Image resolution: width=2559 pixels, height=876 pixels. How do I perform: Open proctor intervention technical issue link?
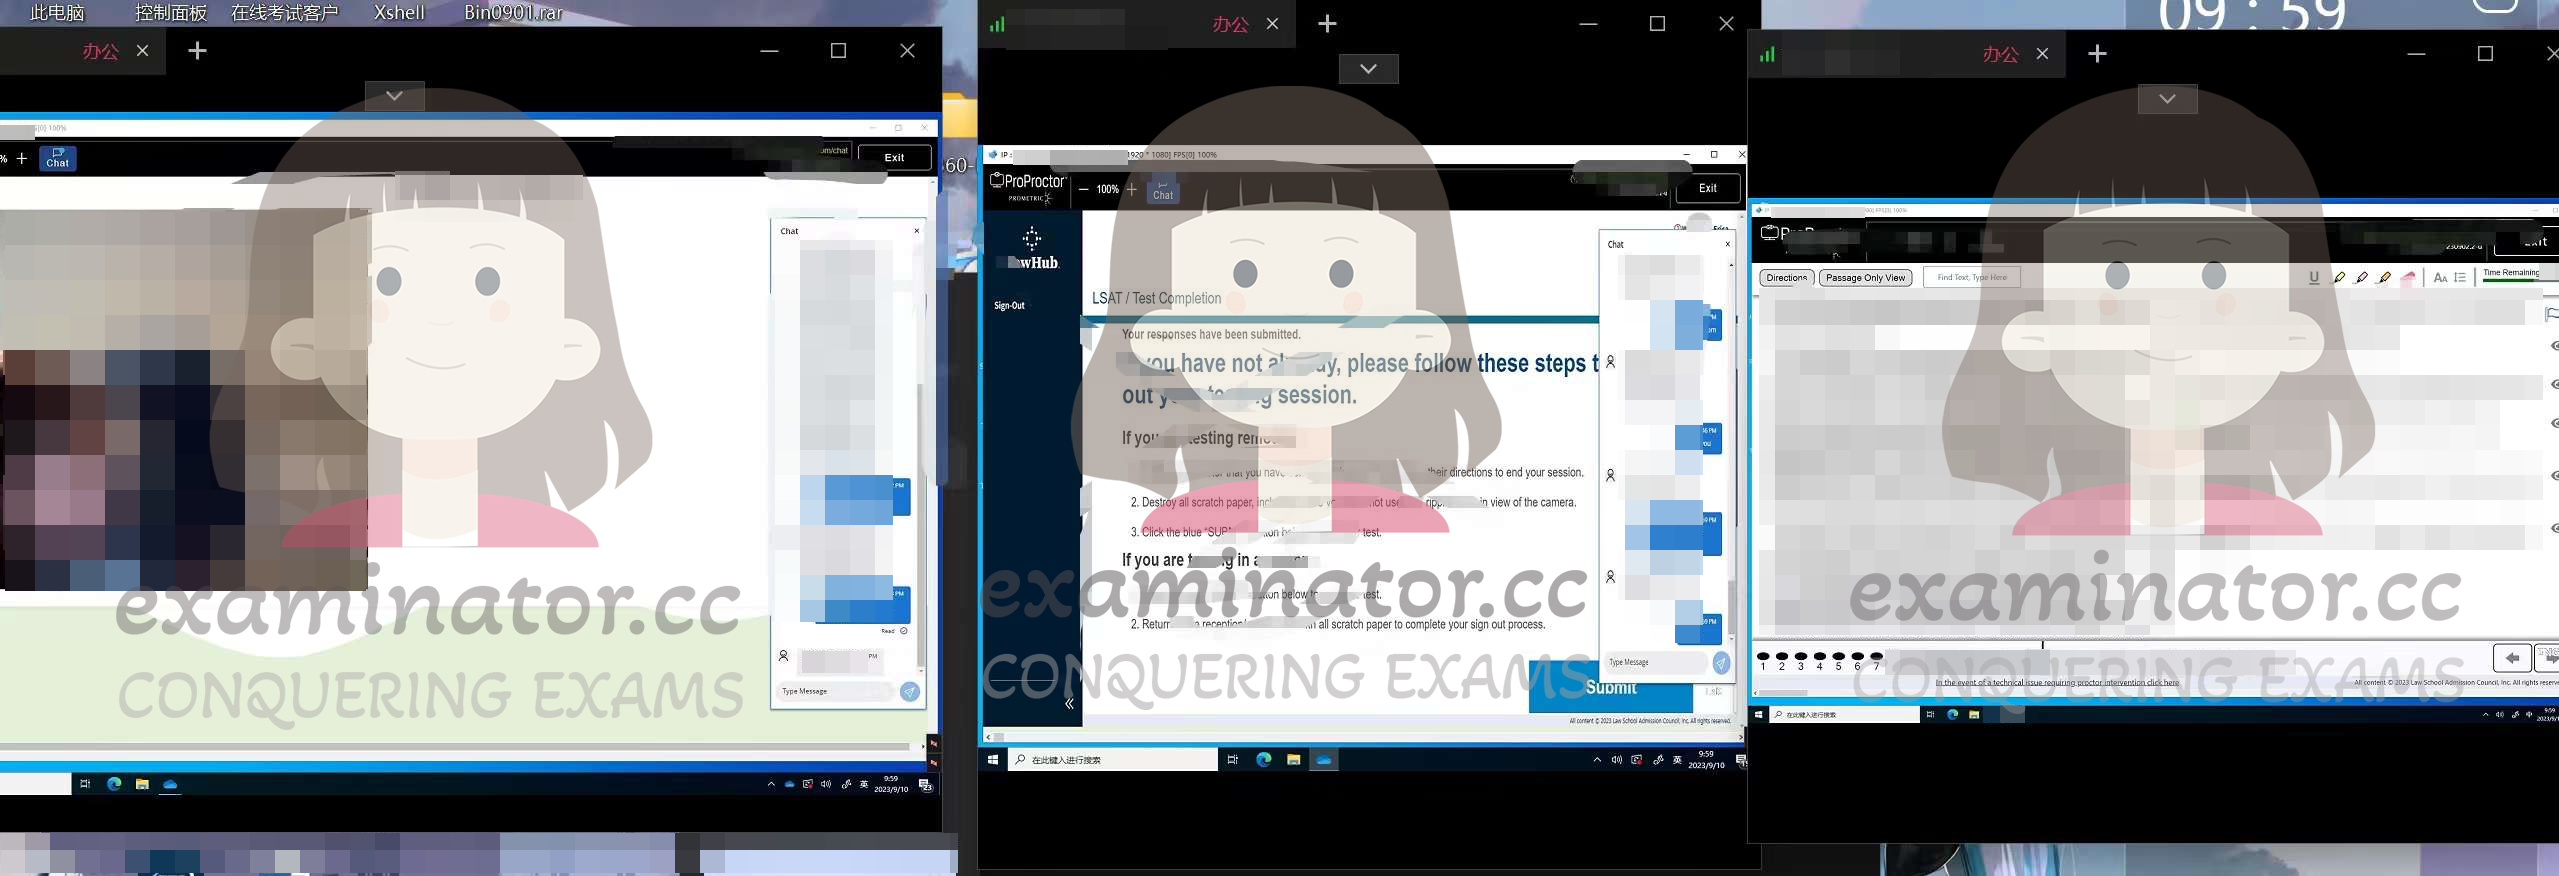pyautogui.click(x=2056, y=683)
